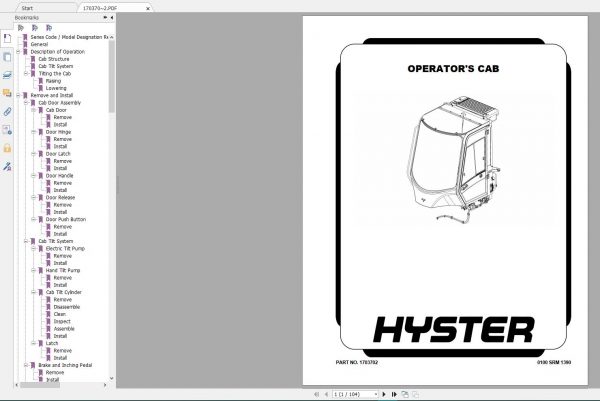
Task: Open the Disassemble bookmark
Action: [x=67, y=307]
